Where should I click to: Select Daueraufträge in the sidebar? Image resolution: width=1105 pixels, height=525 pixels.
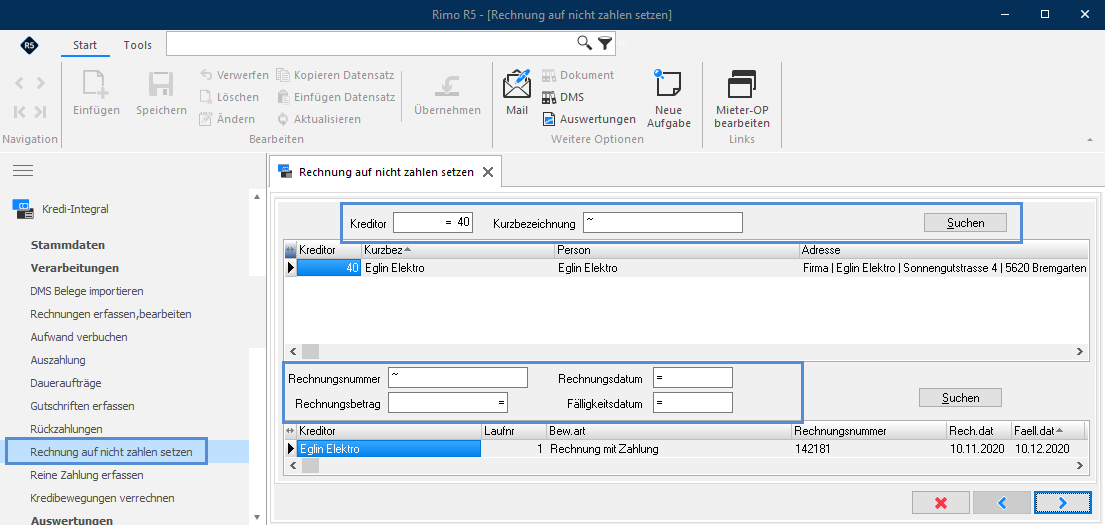coord(66,383)
